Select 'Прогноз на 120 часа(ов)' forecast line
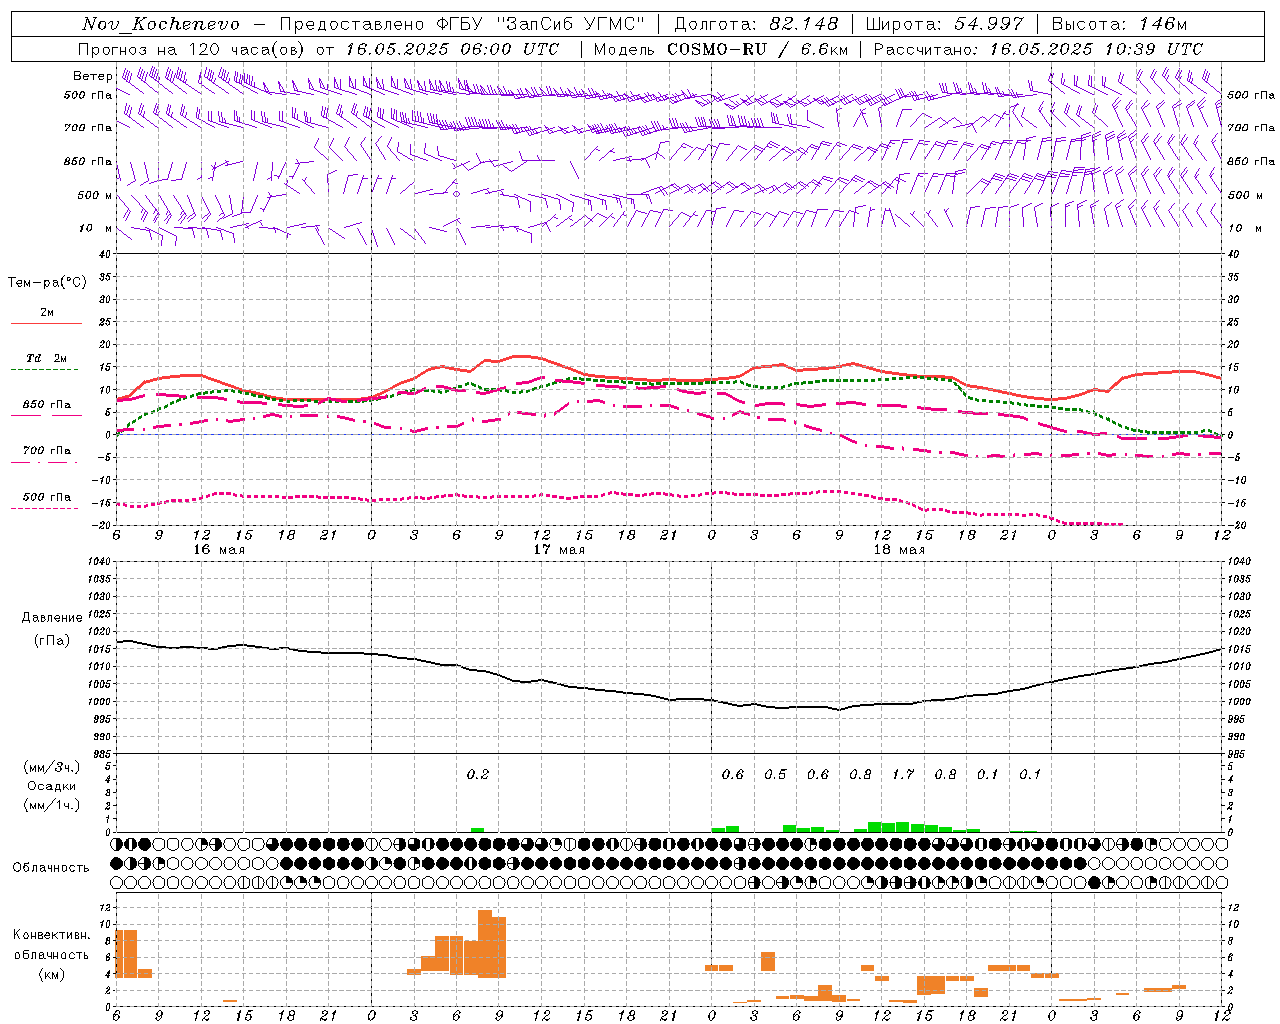Viewport: 1280px width, 1024px height. (x=193, y=49)
